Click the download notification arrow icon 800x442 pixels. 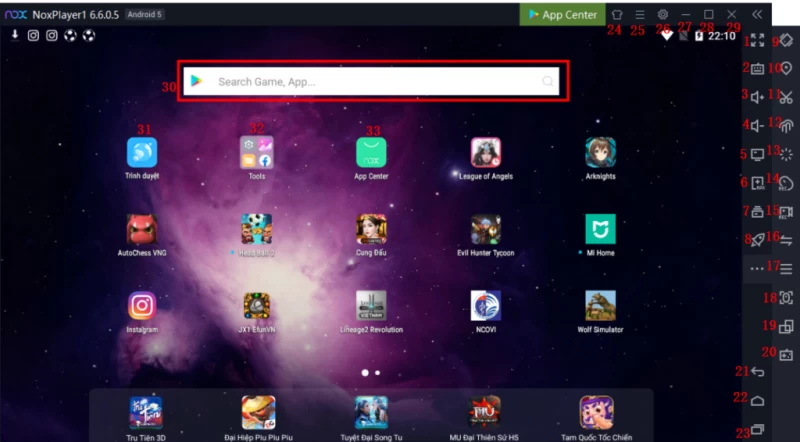pyautogui.click(x=15, y=35)
